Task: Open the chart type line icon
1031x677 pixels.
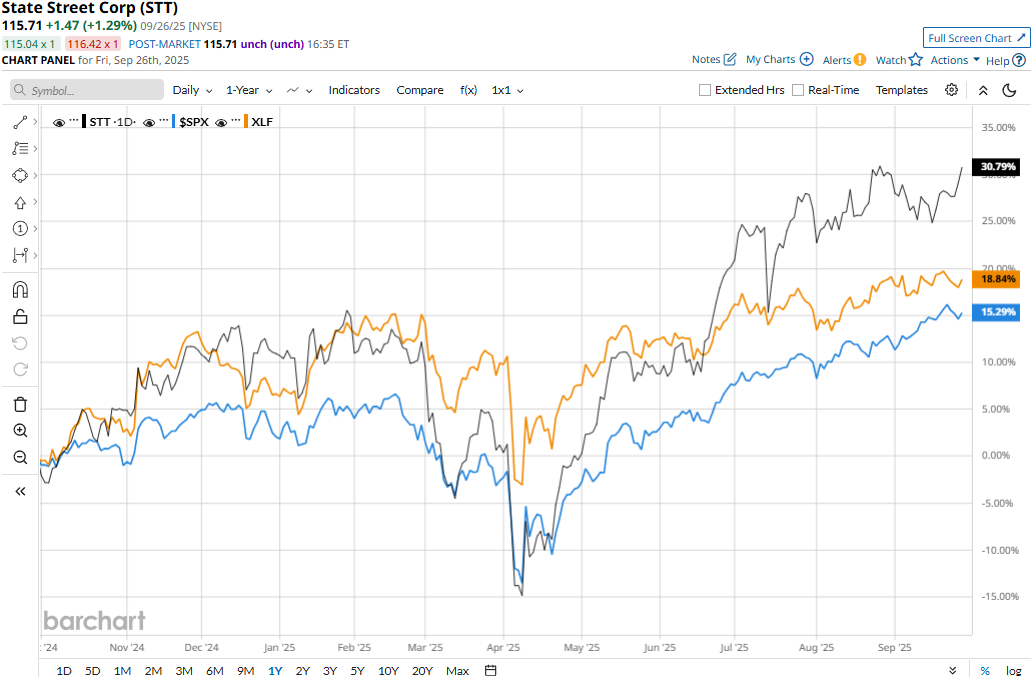Action: coord(293,90)
